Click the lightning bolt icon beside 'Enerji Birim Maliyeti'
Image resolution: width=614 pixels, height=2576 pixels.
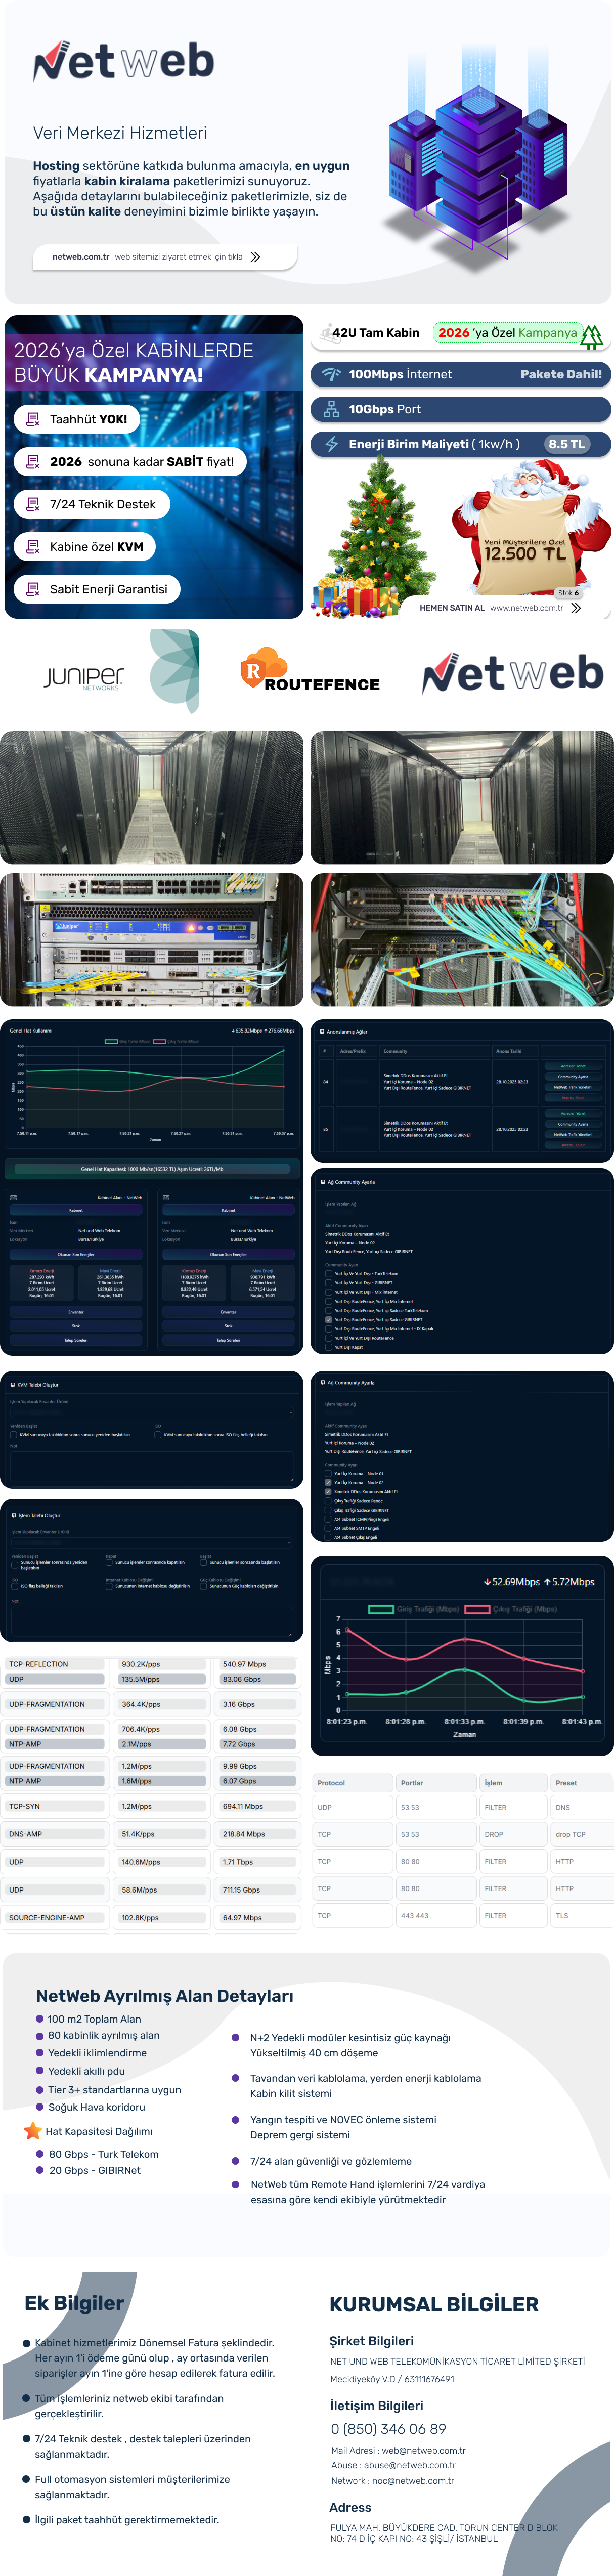[331, 444]
